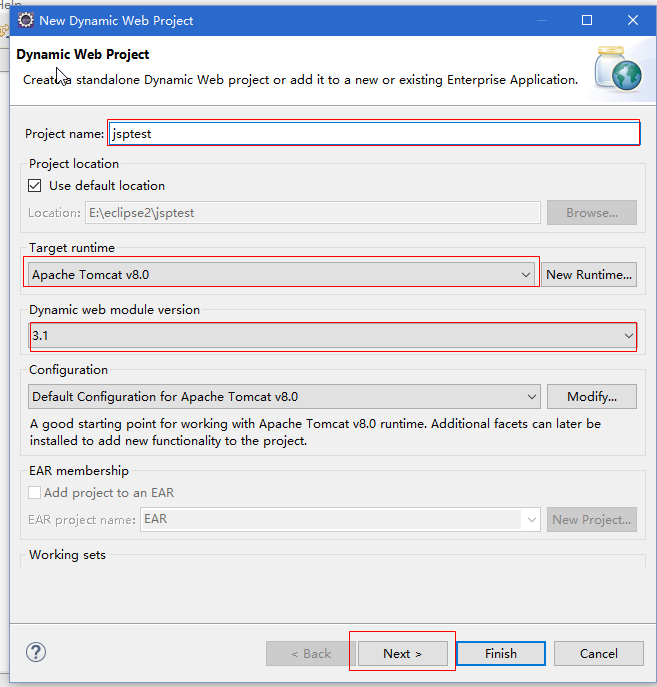The height and width of the screenshot is (687, 657).
Task: Click the Working sets group label
Action: (x=67, y=555)
